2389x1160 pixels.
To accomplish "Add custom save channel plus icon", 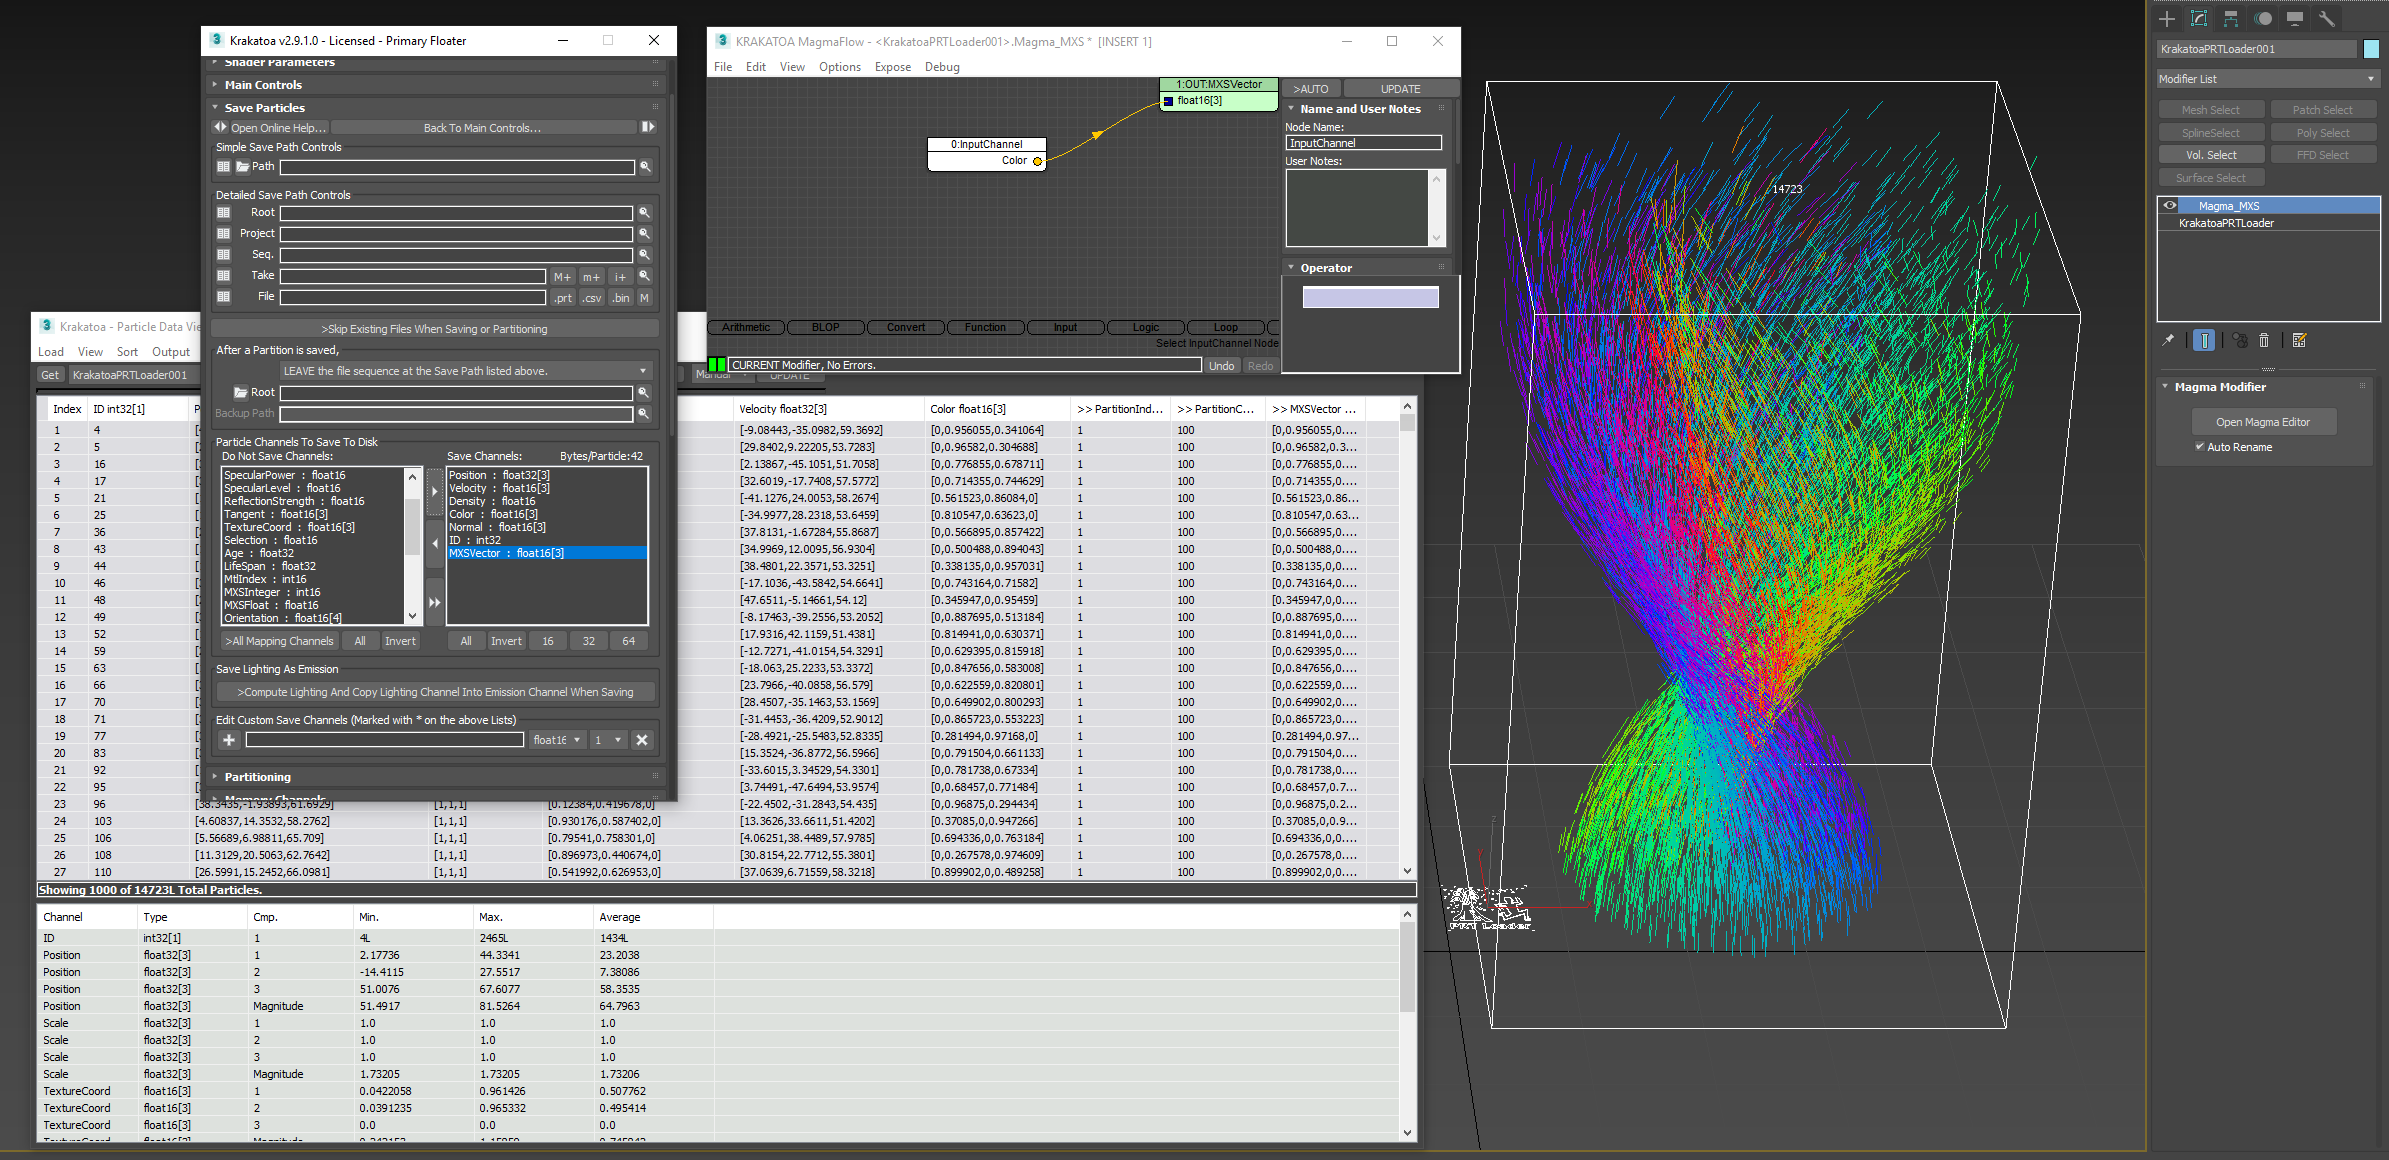I will pos(229,740).
